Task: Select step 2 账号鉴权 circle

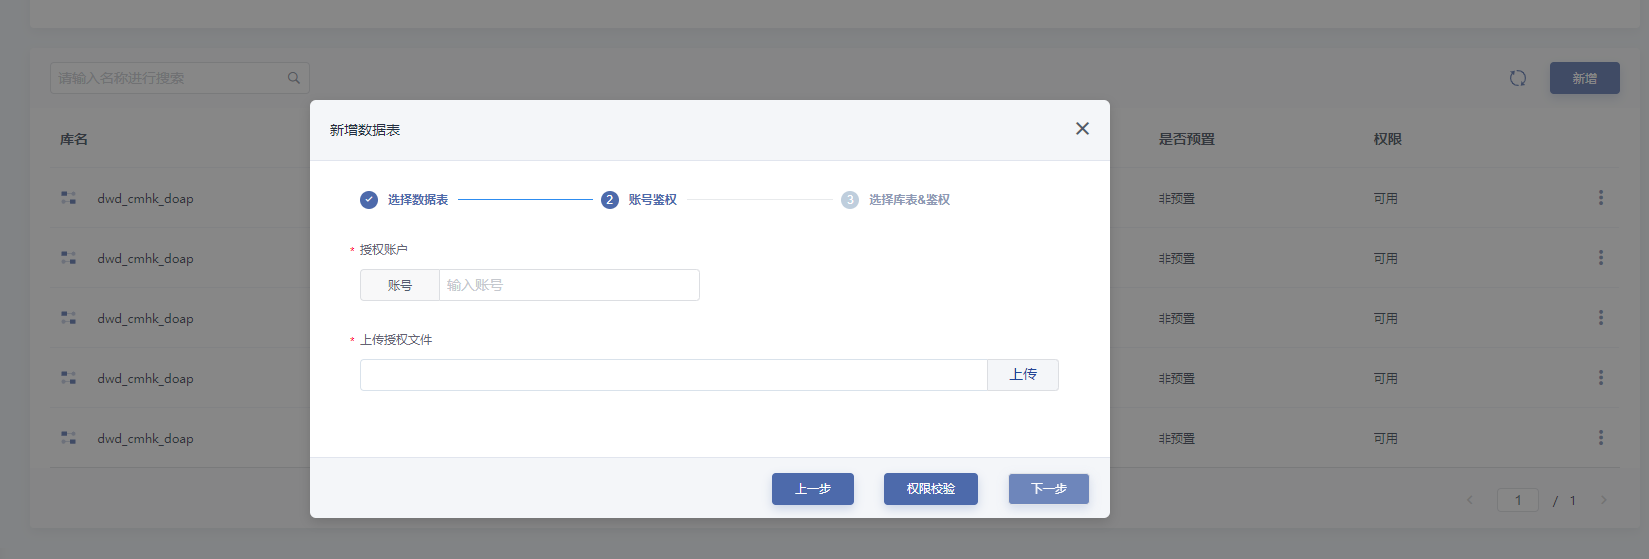Action: click(x=610, y=200)
